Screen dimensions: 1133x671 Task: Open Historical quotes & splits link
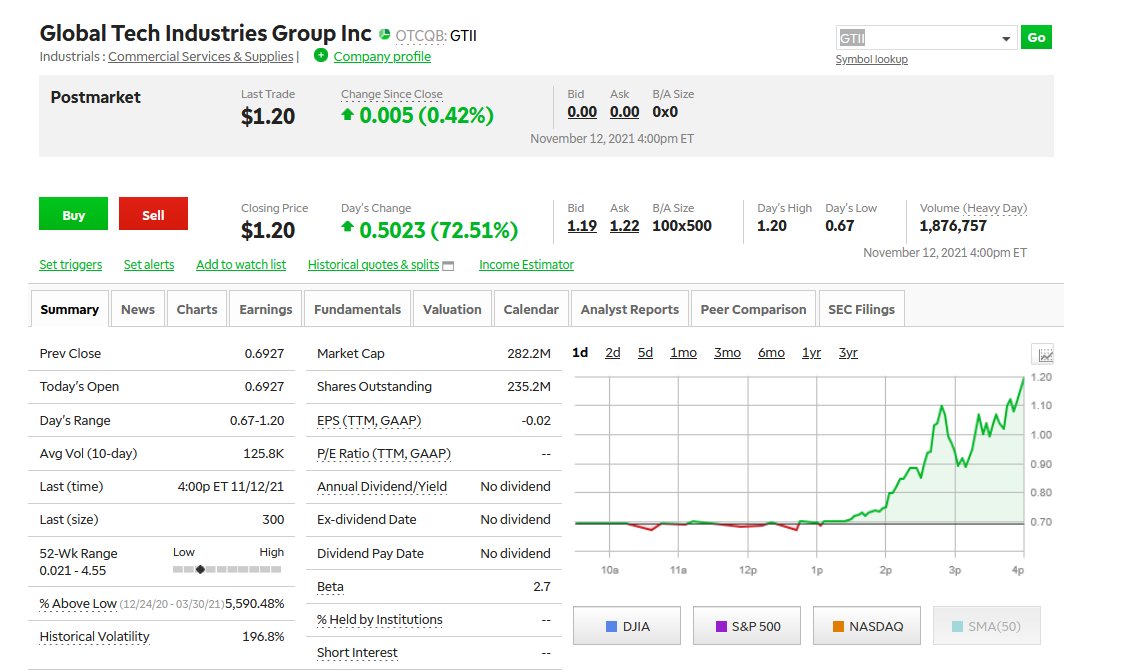pyautogui.click(x=374, y=264)
